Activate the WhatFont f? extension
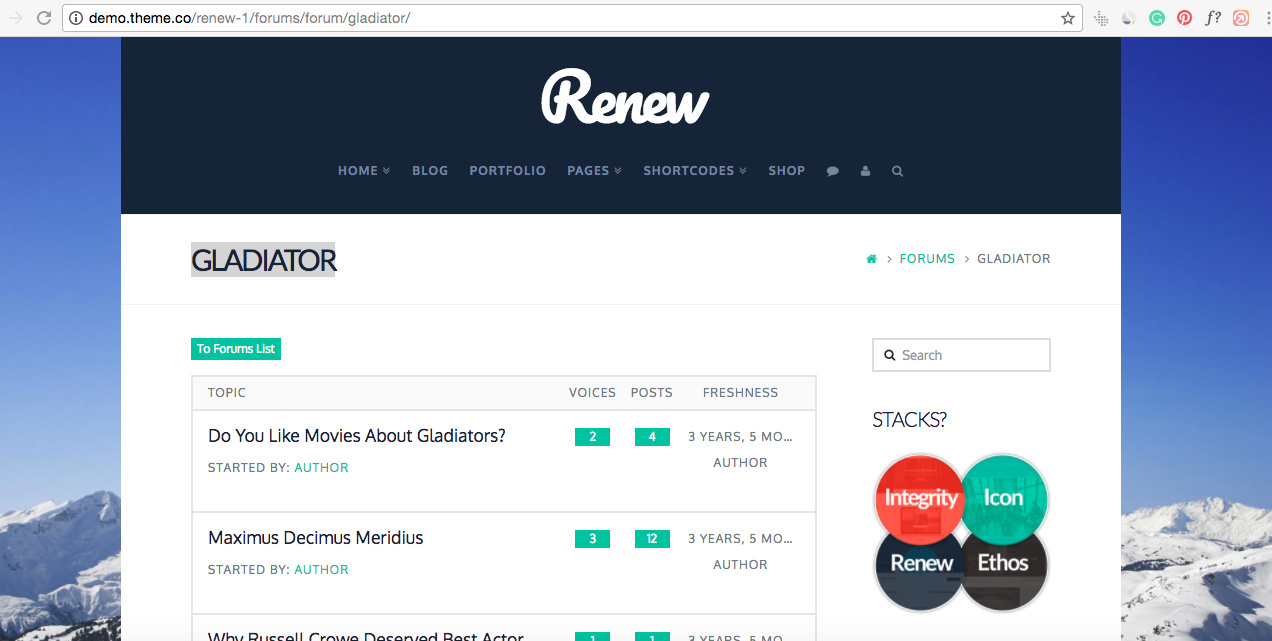 (x=1213, y=18)
